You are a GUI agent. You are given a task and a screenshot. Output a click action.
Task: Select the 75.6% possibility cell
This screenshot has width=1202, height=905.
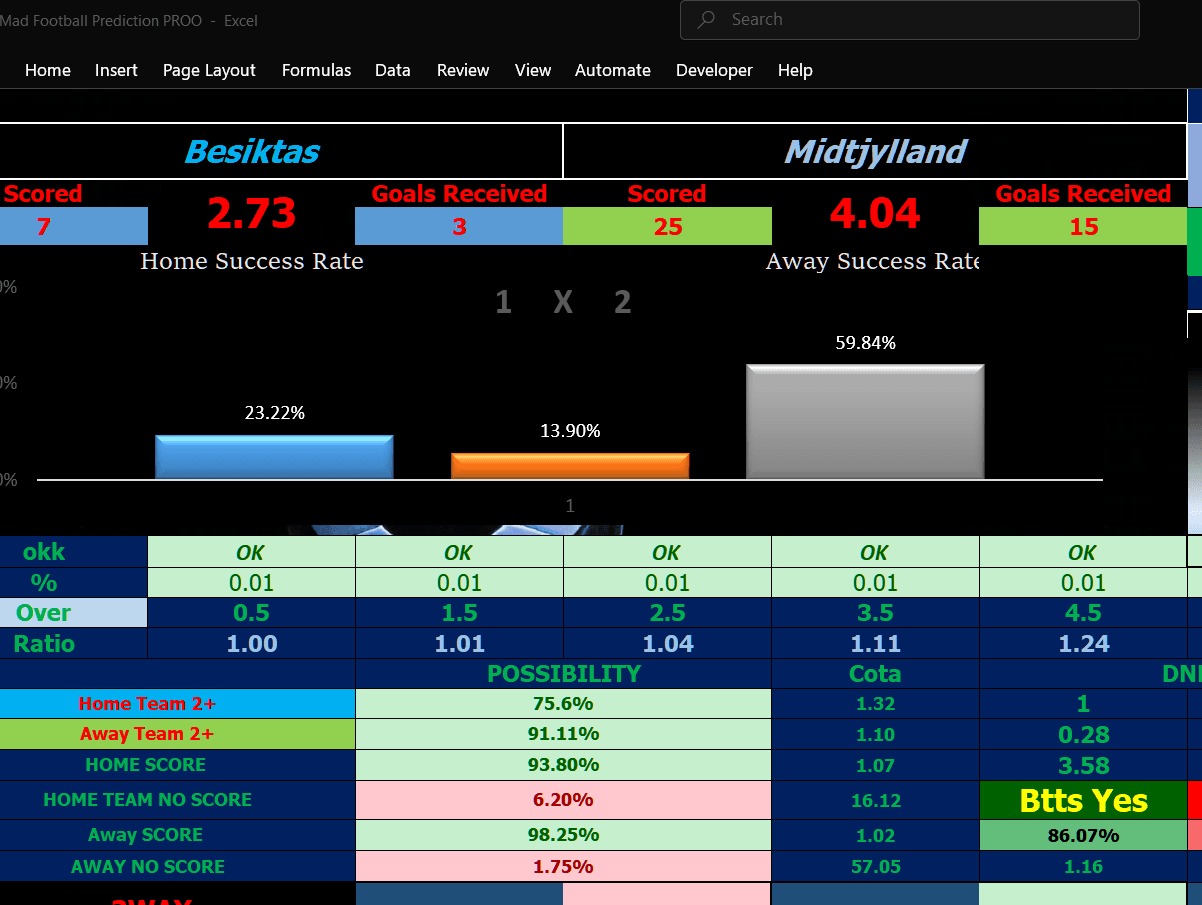(x=563, y=704)
